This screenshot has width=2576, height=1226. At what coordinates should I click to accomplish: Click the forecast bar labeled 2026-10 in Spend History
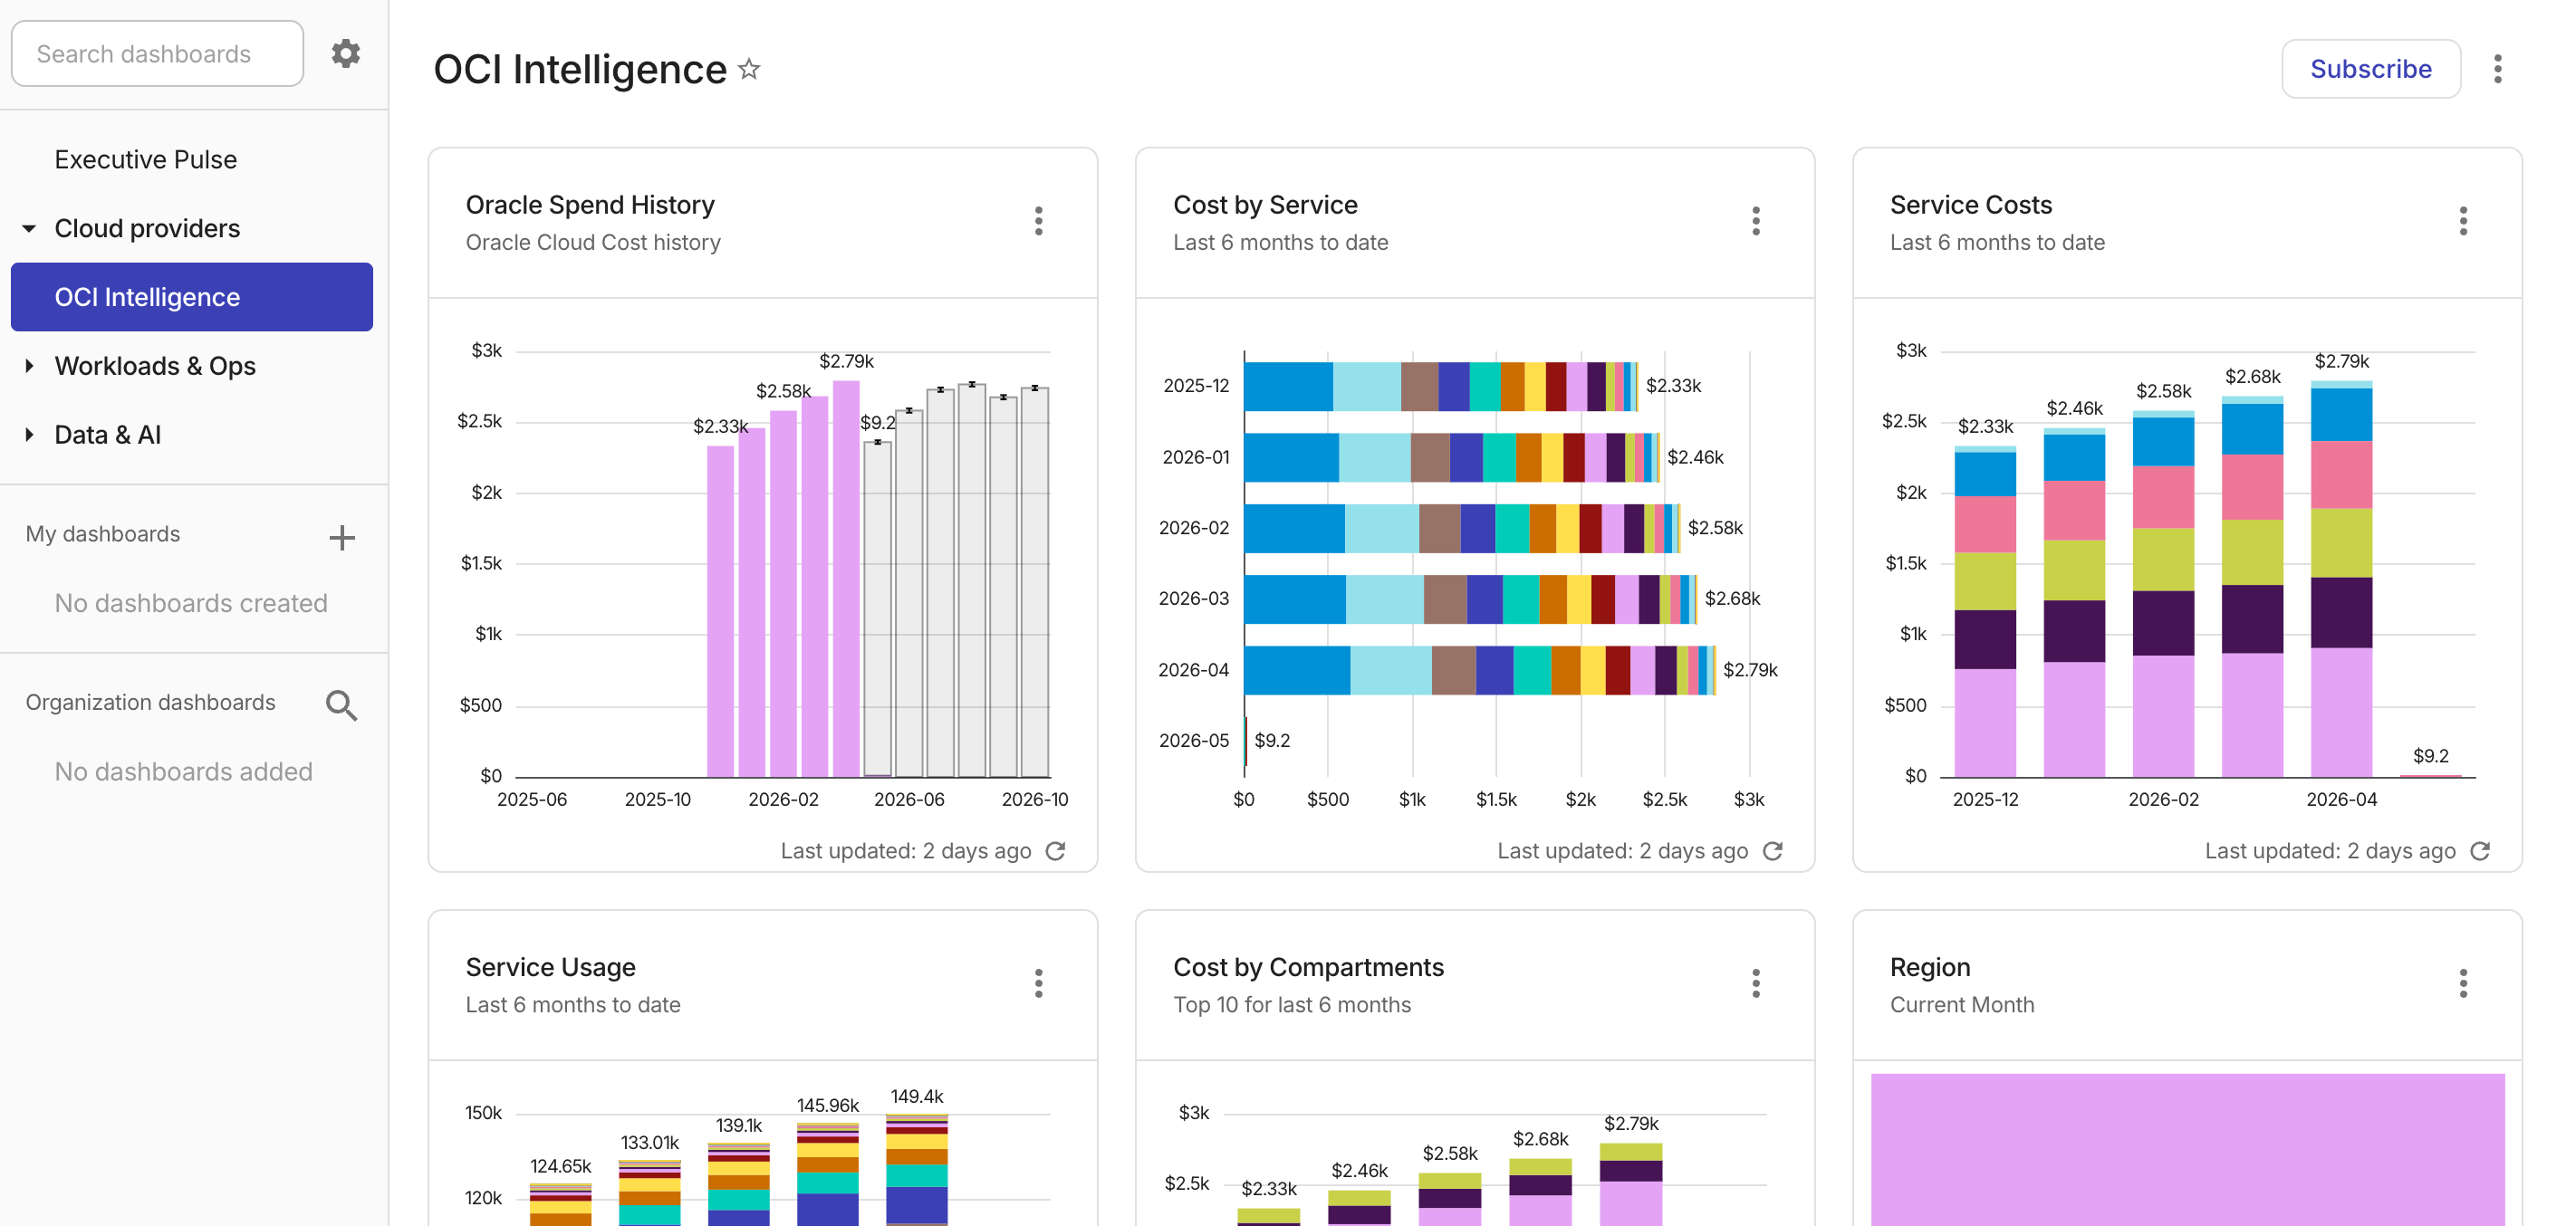pyautogui.click(x=1035, y=583)
